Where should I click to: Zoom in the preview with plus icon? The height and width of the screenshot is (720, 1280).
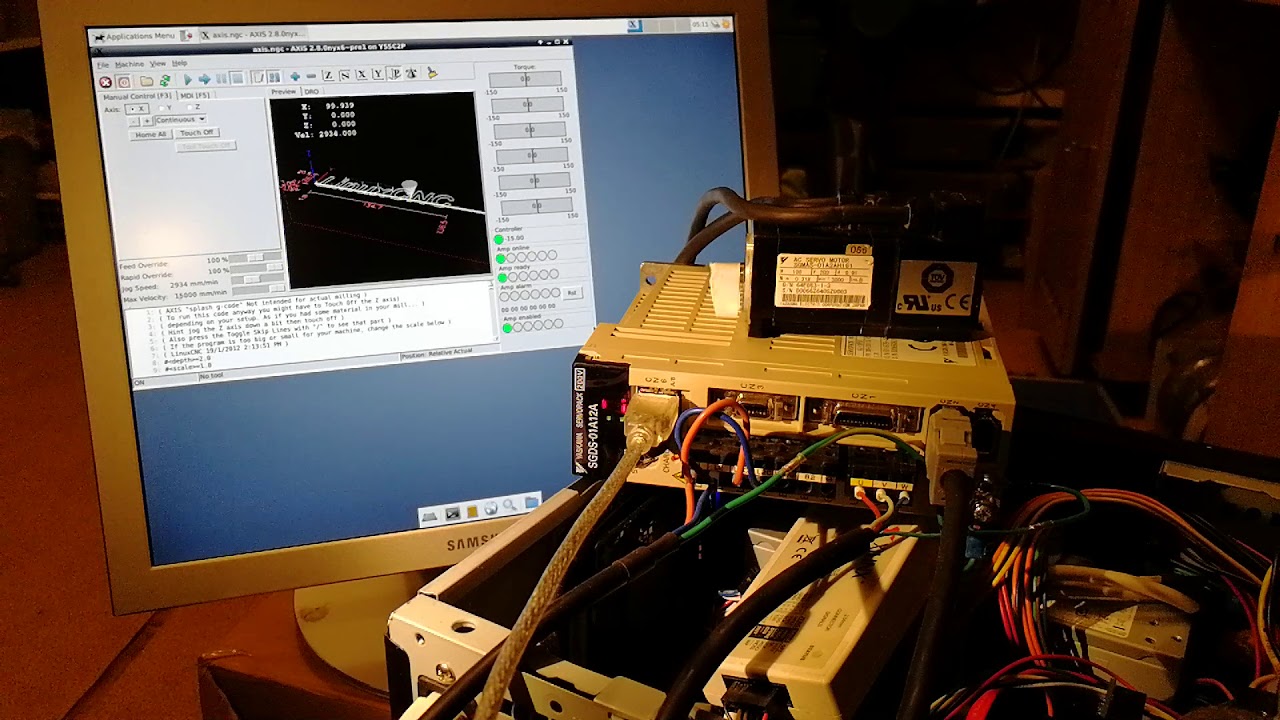coord(295,76)
